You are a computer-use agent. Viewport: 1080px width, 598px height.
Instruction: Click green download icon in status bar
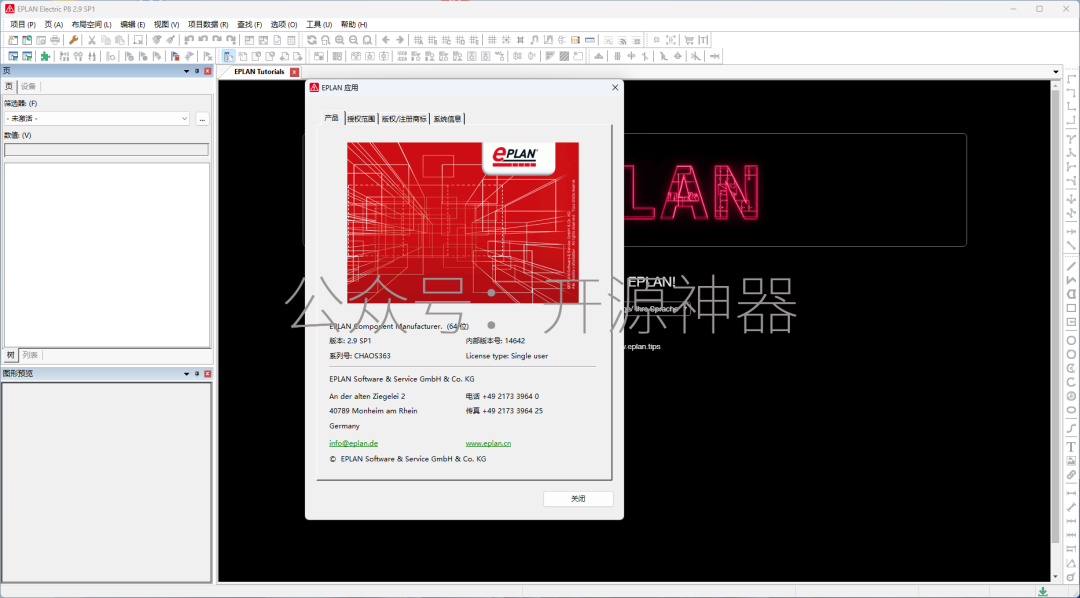(x=1043, y=592)
